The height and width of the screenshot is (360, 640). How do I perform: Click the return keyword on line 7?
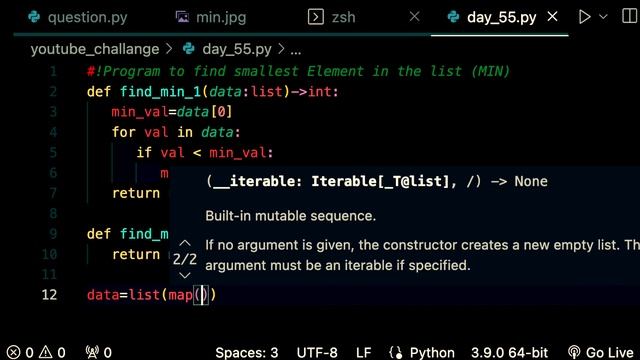click(136, 193)
